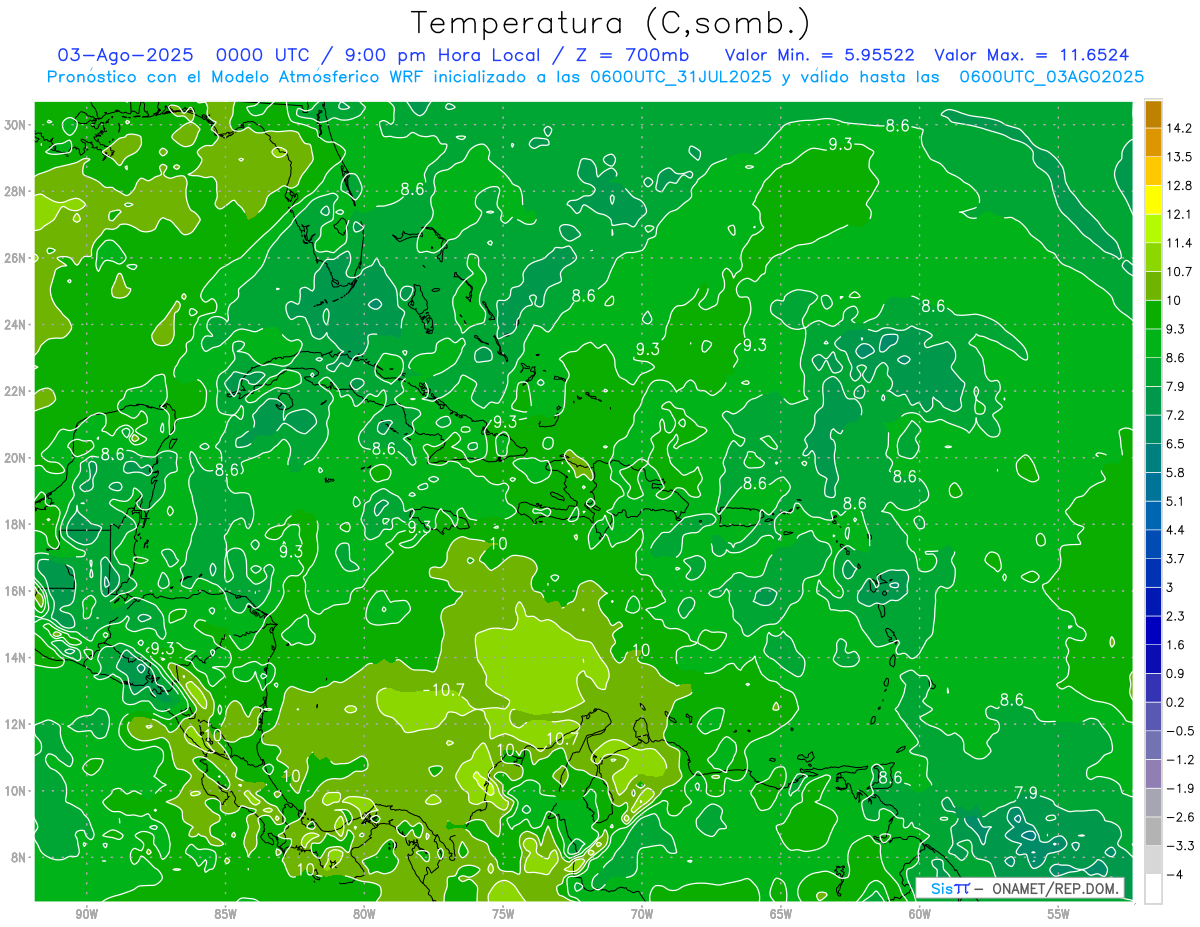Image resolution: width=1200 pixels, height=927 pixels.
Task: Click the 14.2 value on the color scale
Action: (1179, 128)
